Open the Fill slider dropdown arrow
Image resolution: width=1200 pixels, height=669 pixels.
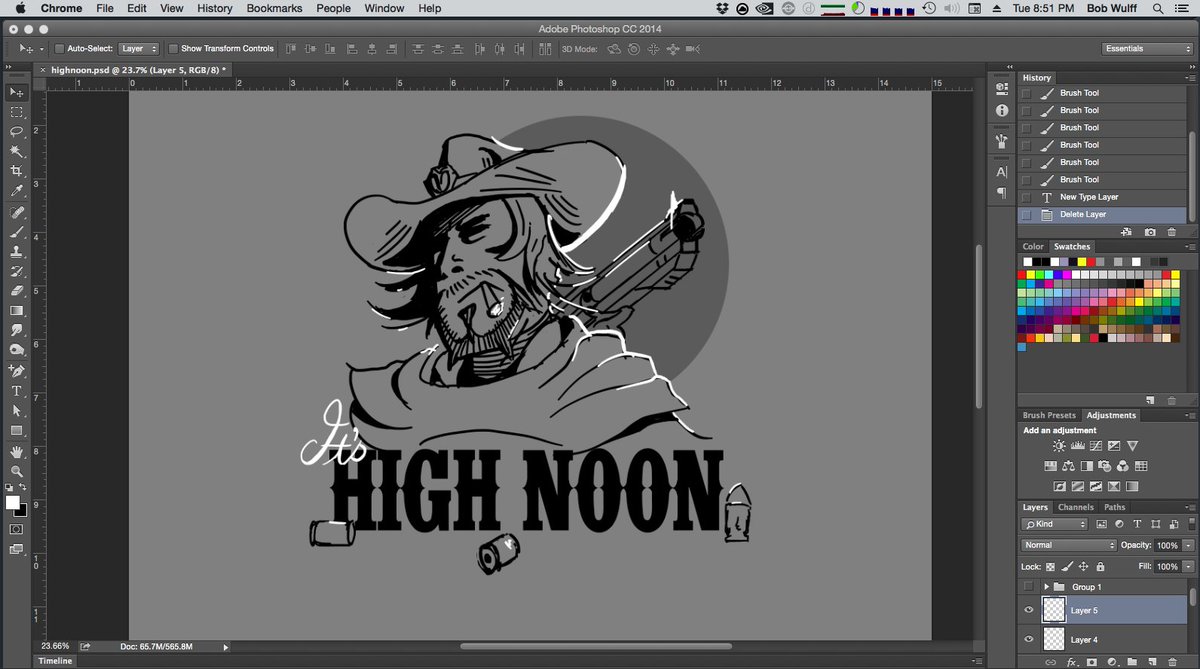coord(1188,566)
